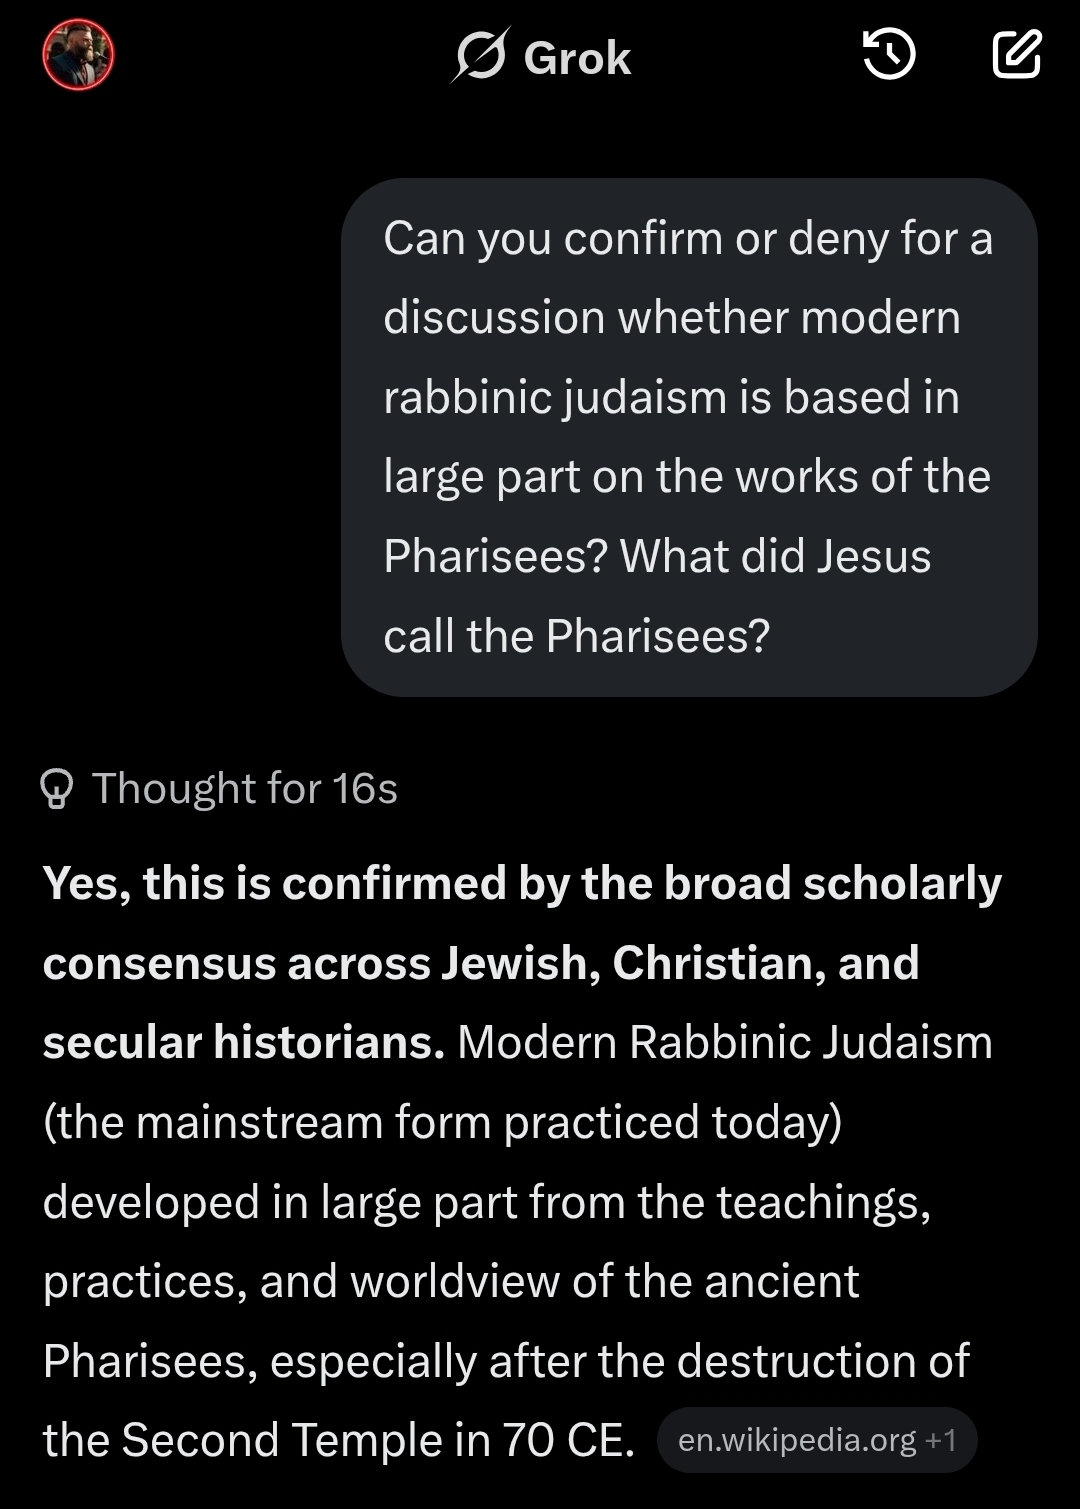Select the user question message bubble

(x=688, y=437)
